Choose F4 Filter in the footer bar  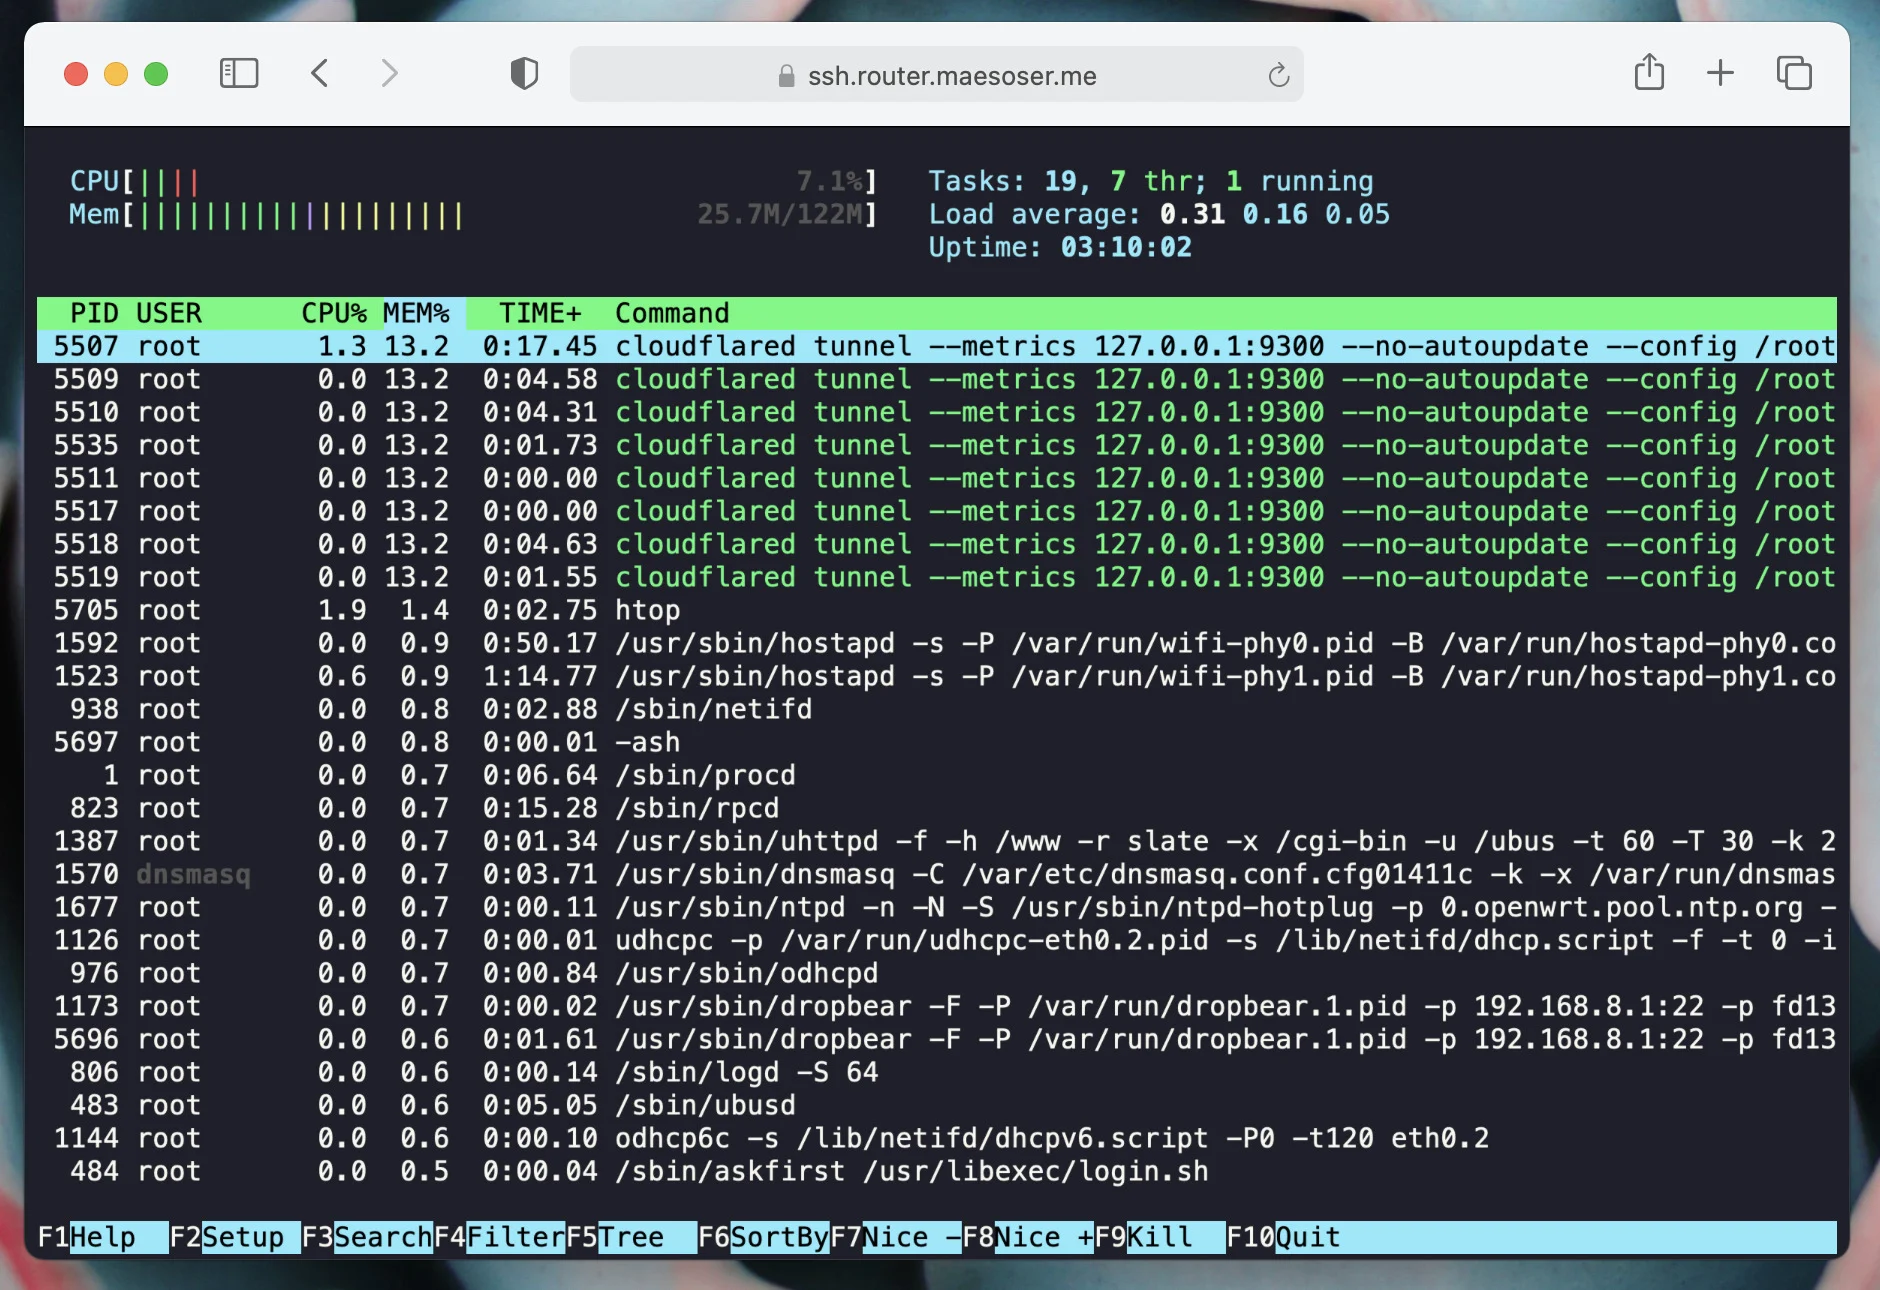[499, 1237]
